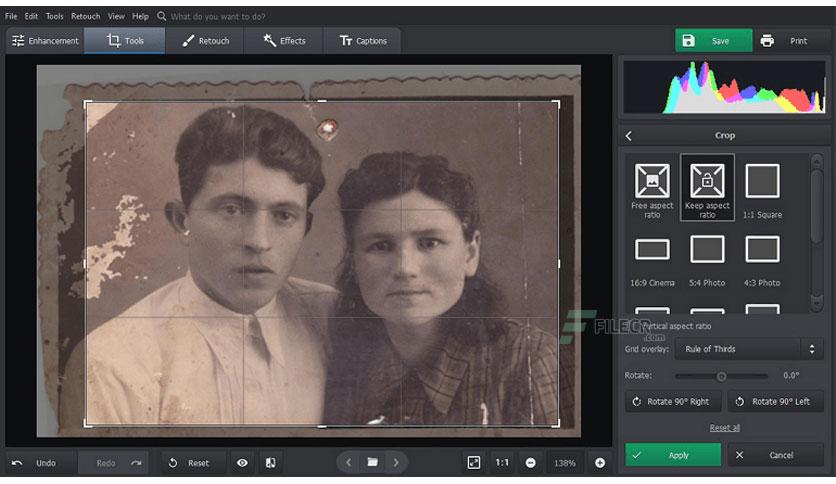This screenshot has height=484, width=836.
Task: Switch to the Captions tab
Action: 363,41
